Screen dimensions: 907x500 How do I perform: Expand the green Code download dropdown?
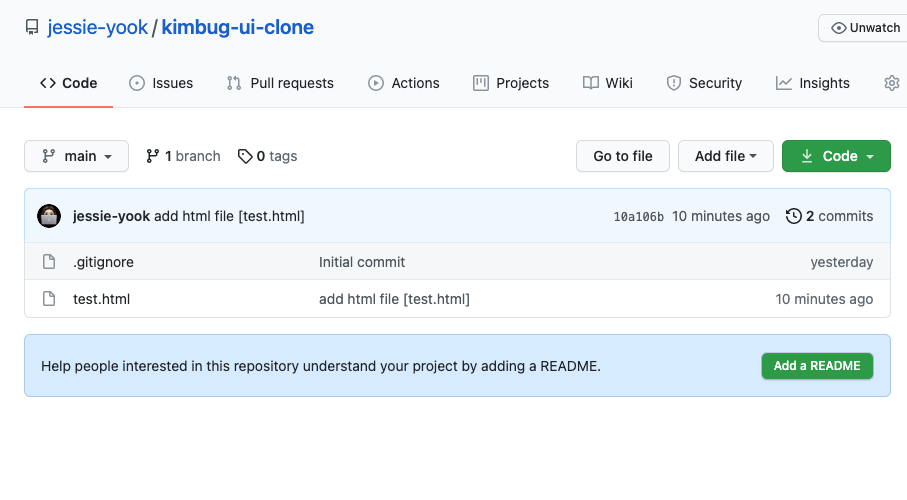tap(836, 156)
